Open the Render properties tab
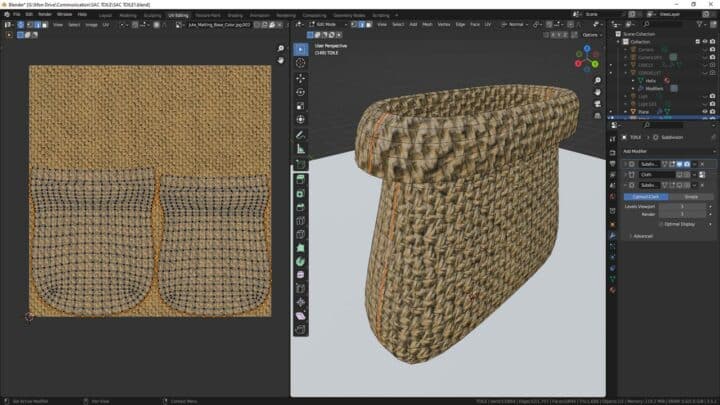This screenshot has width=720, height=405. [612, 152]
